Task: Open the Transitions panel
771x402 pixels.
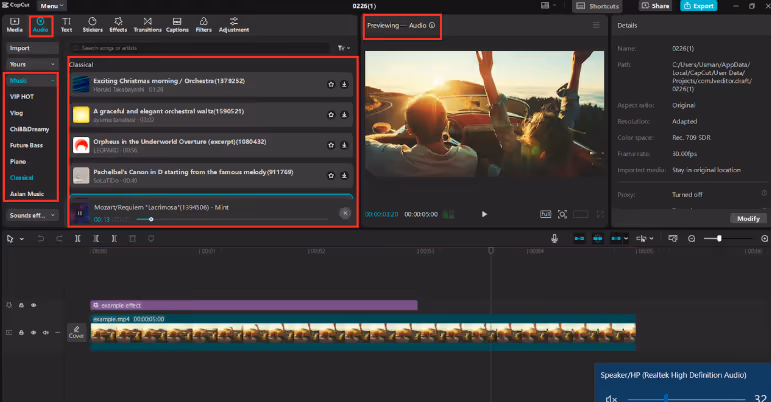Action: coord(148,24)
